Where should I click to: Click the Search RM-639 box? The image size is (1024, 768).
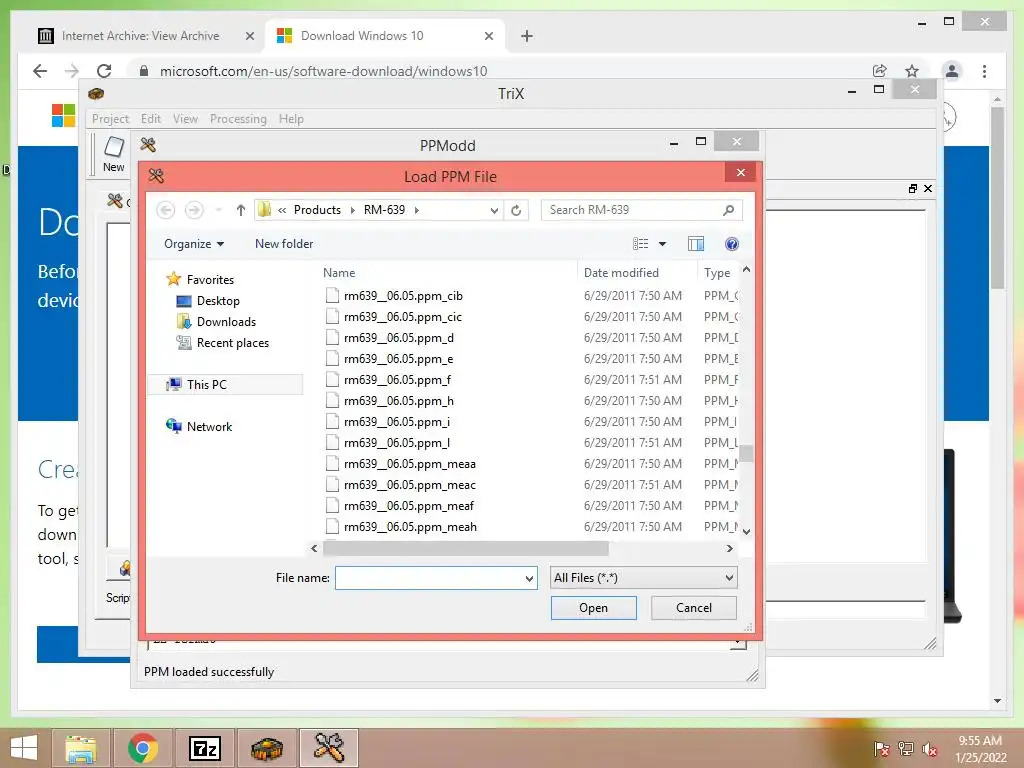641,210
